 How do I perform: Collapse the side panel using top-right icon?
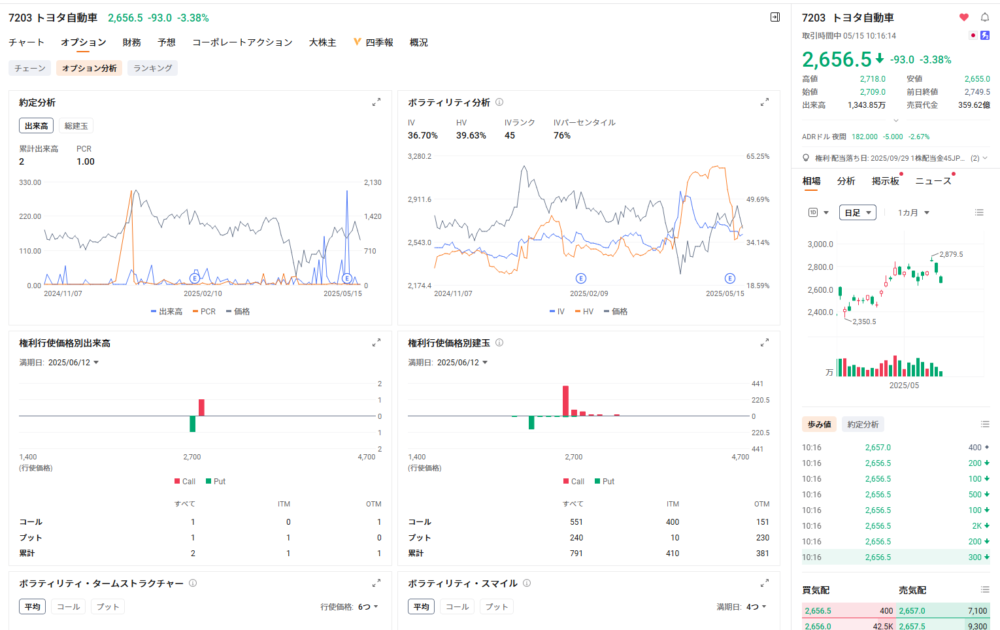(x=774, y=17)
